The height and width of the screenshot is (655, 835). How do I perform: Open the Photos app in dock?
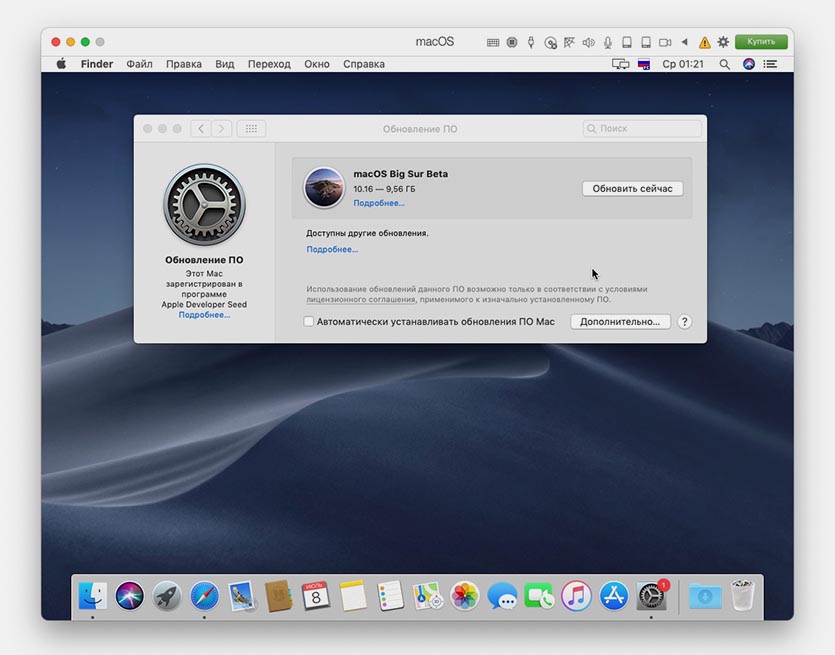point(464,596)
